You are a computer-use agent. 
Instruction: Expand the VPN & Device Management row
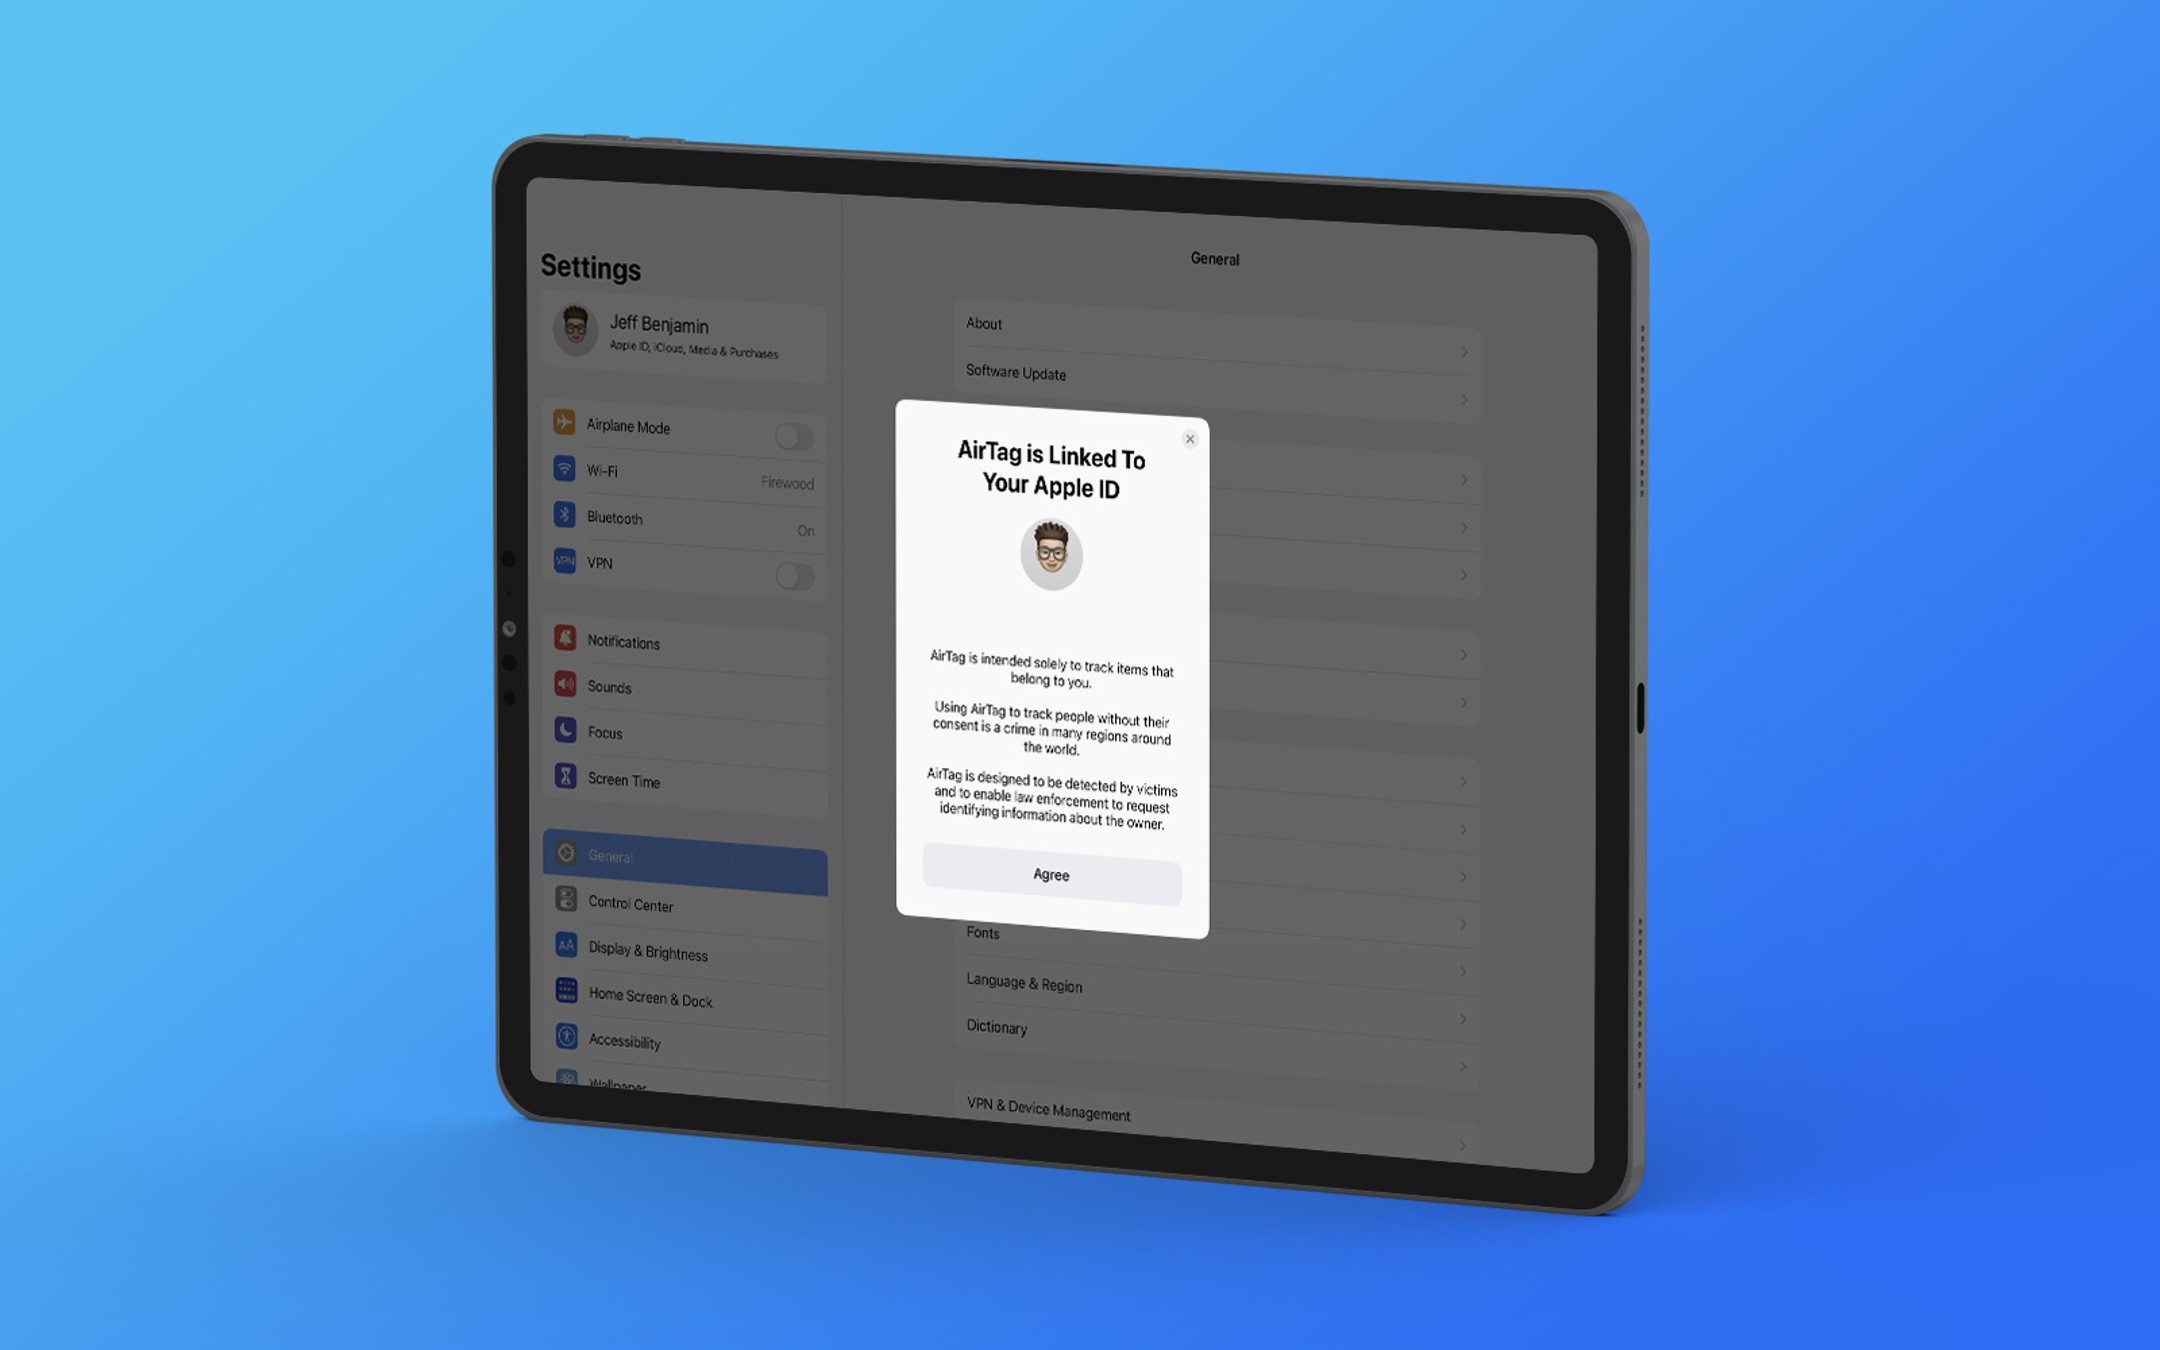click(1213, 1112)
